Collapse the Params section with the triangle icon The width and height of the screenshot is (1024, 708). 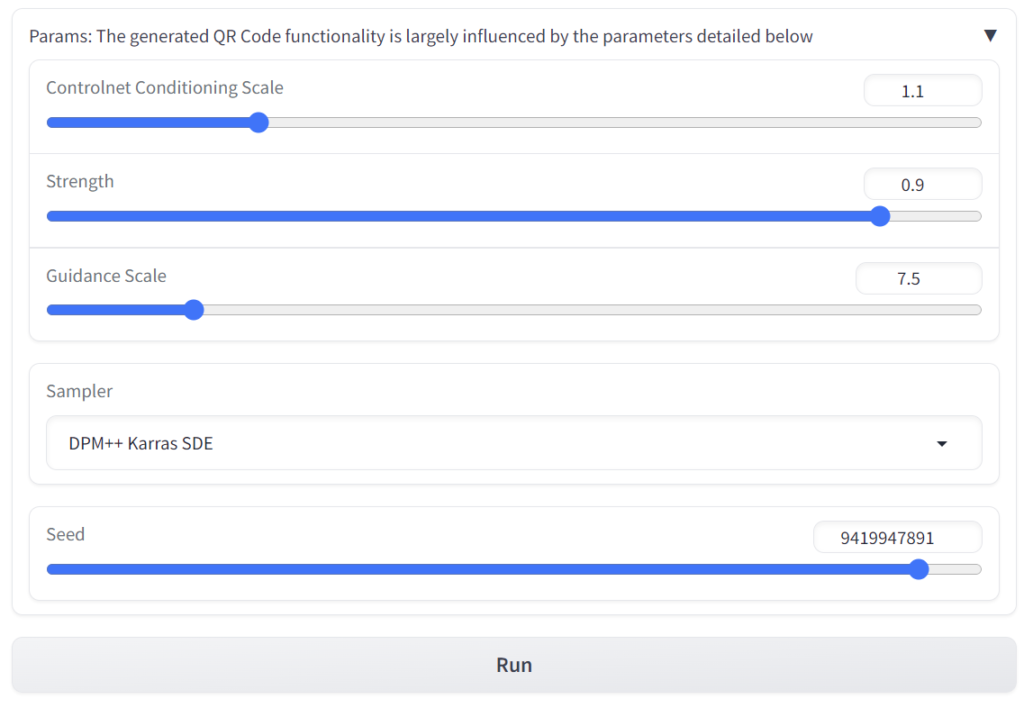990,36
